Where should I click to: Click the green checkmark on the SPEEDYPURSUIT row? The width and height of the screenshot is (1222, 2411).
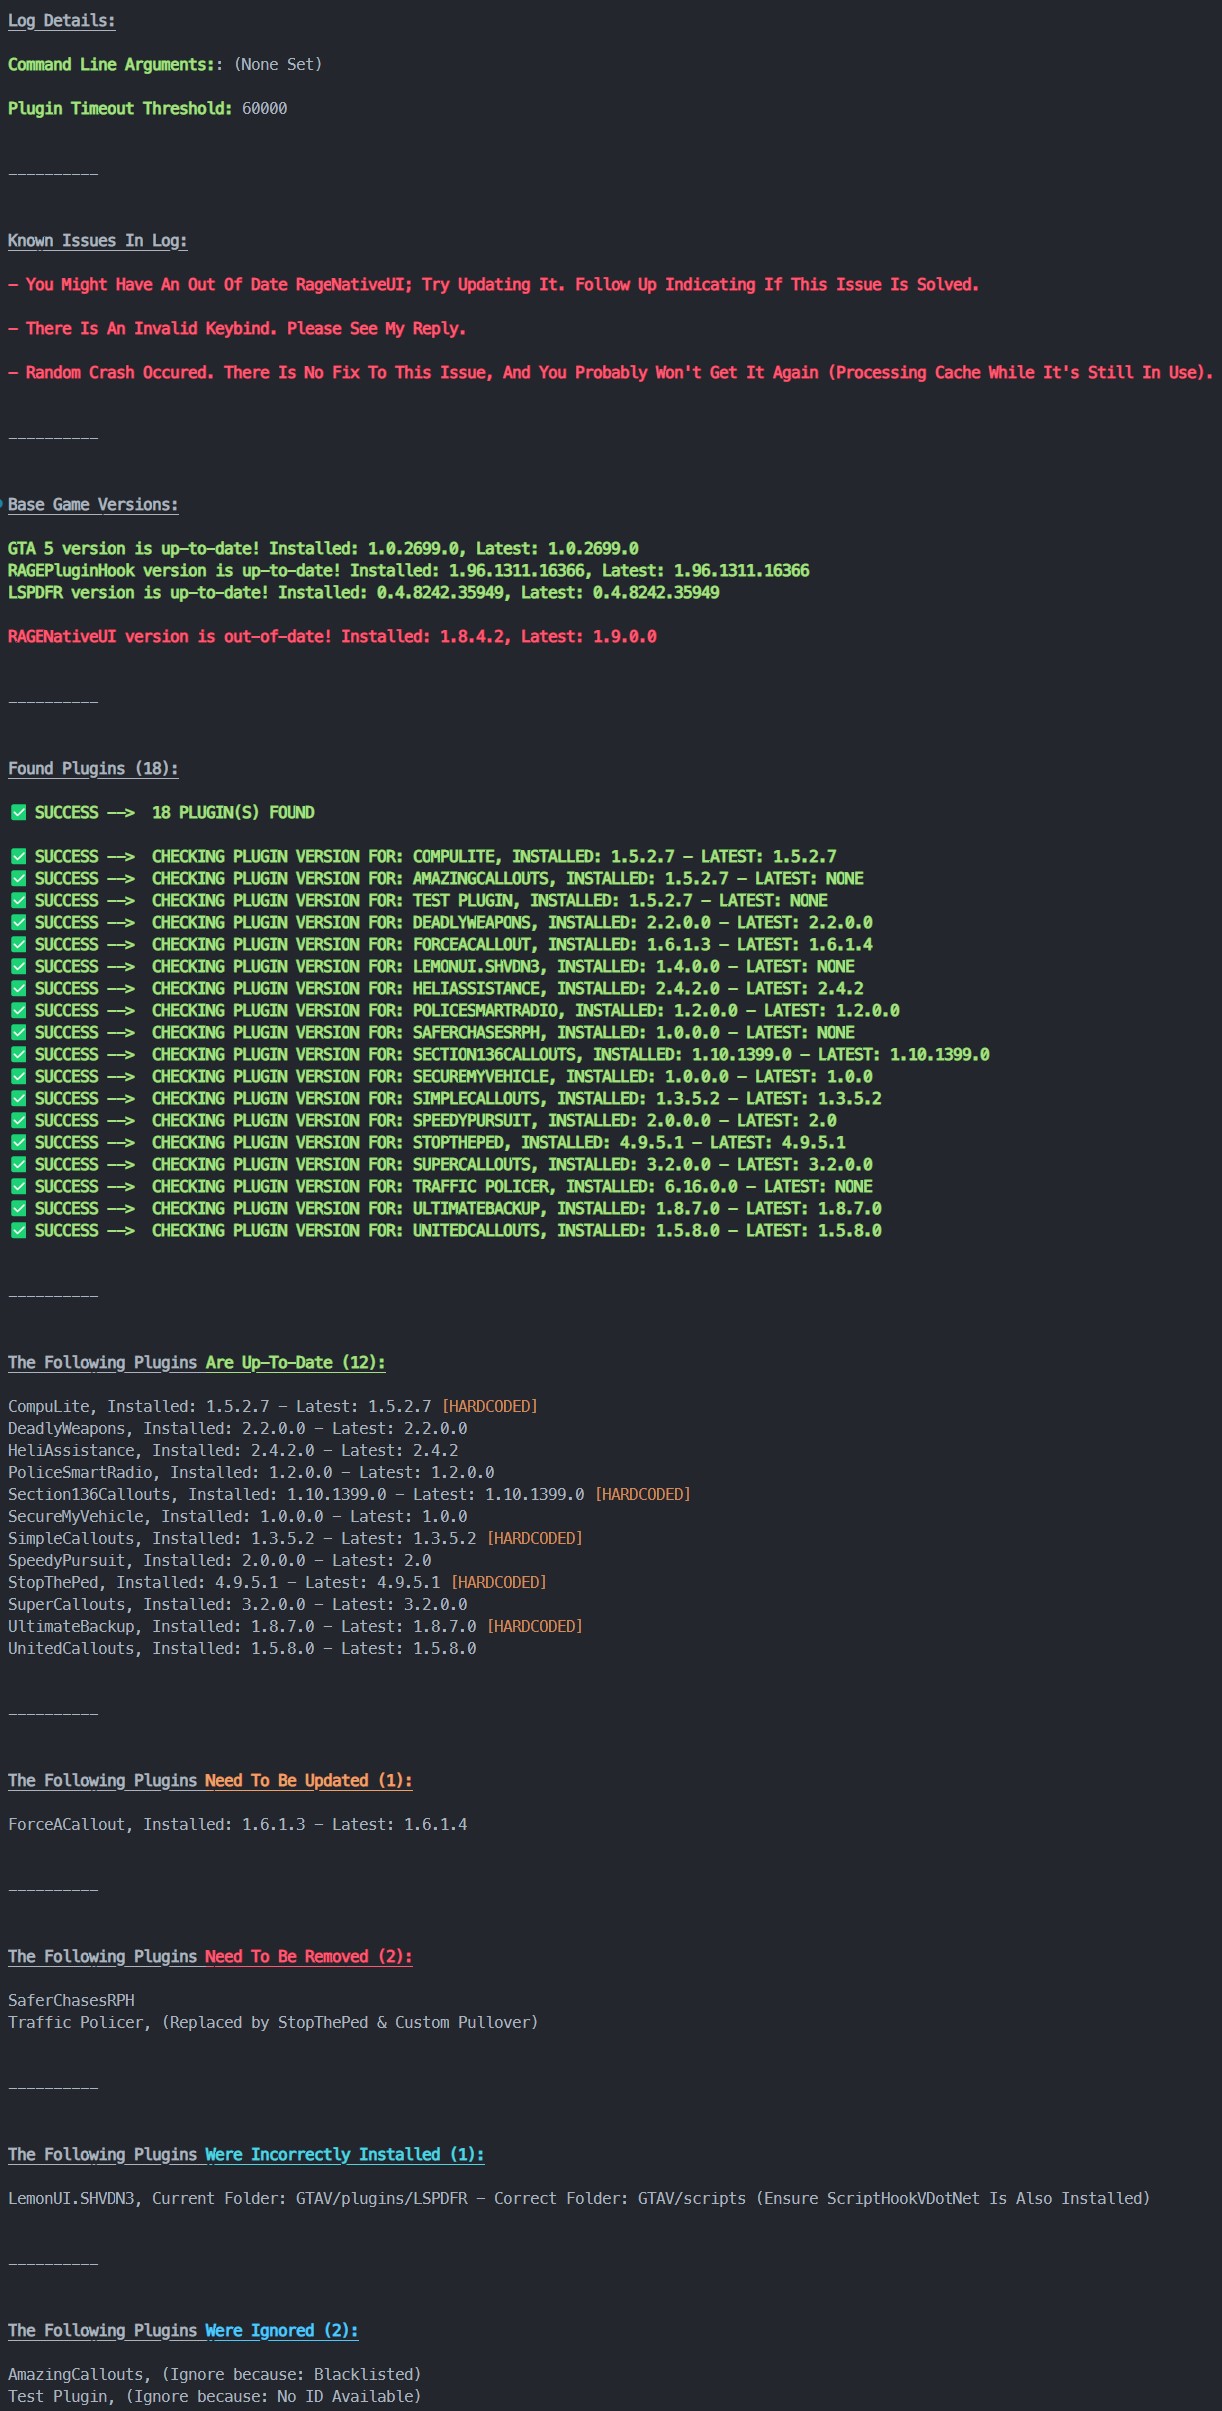(x=18, y=1120)
